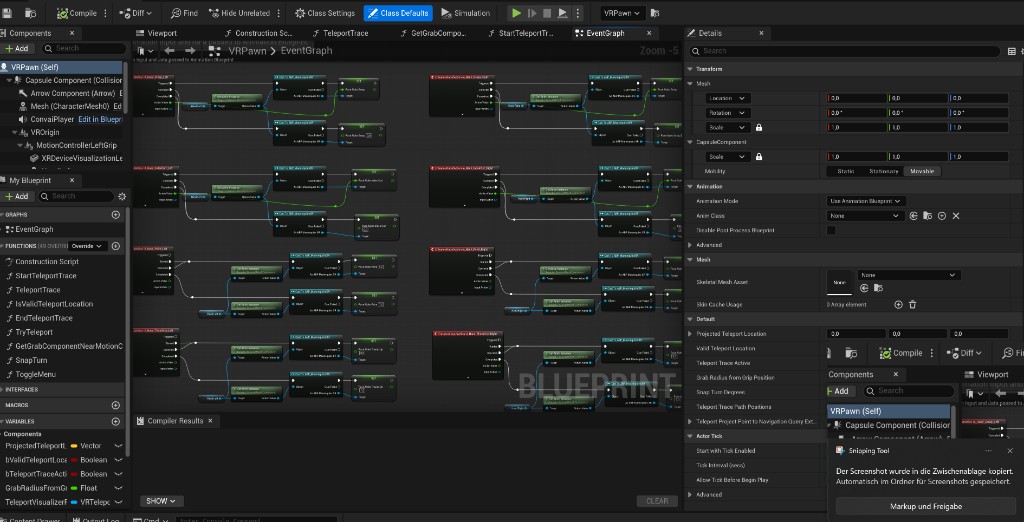Clear the Anim Class with the X icon
Image resolution: width=1024 pixels, height=522 pixels.
coord(956,216)
